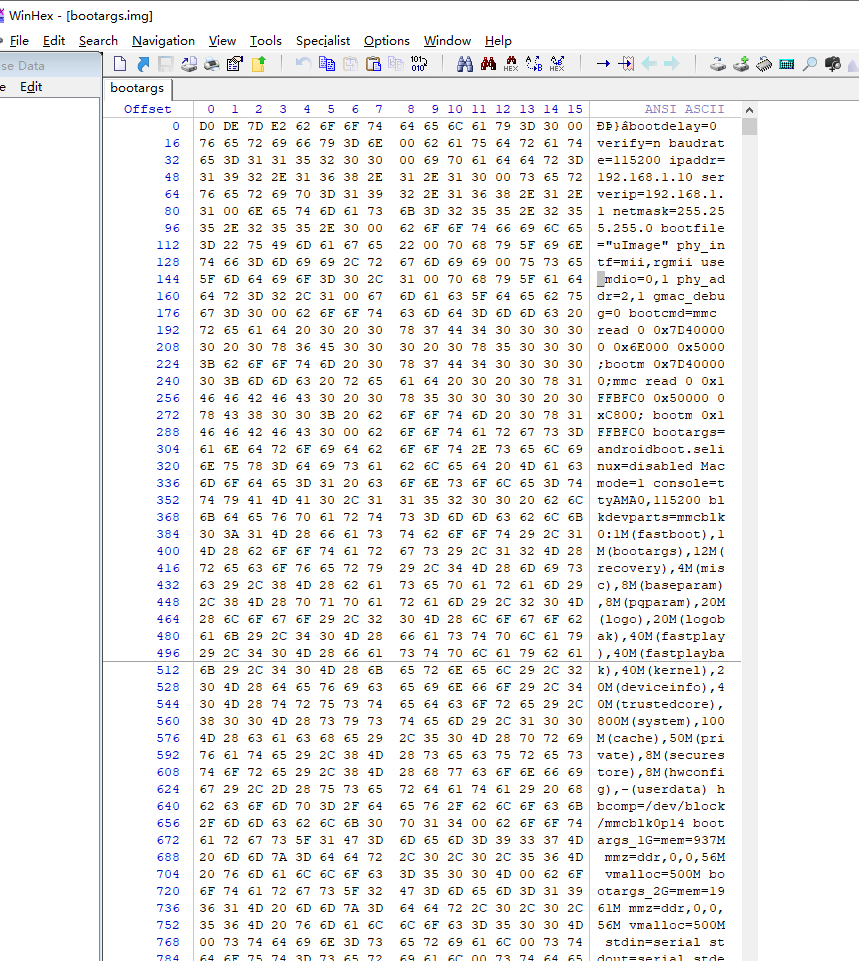Viewport: 859px width, 961px height.
Task: Click the Offset column header
Action: tap(147, 109)
